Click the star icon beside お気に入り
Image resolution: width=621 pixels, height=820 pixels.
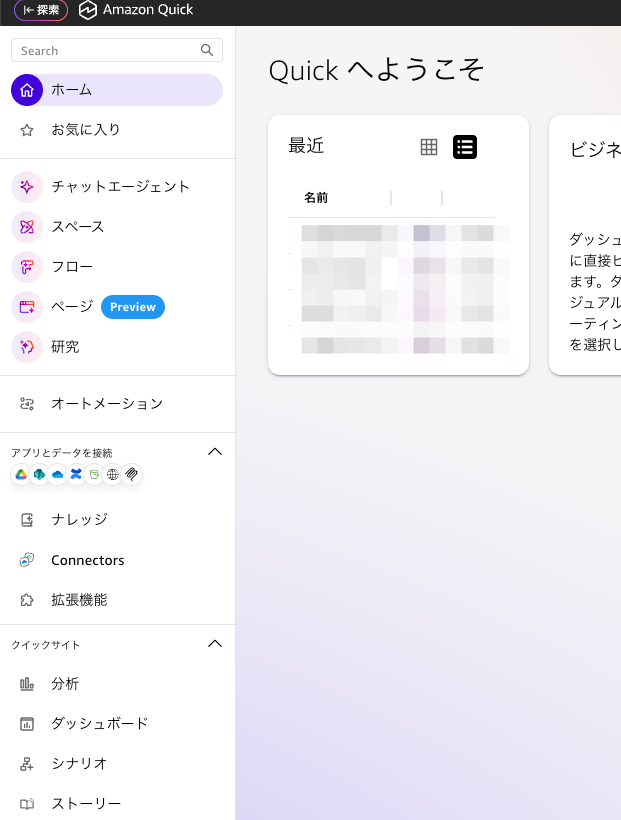click(27, 130)
